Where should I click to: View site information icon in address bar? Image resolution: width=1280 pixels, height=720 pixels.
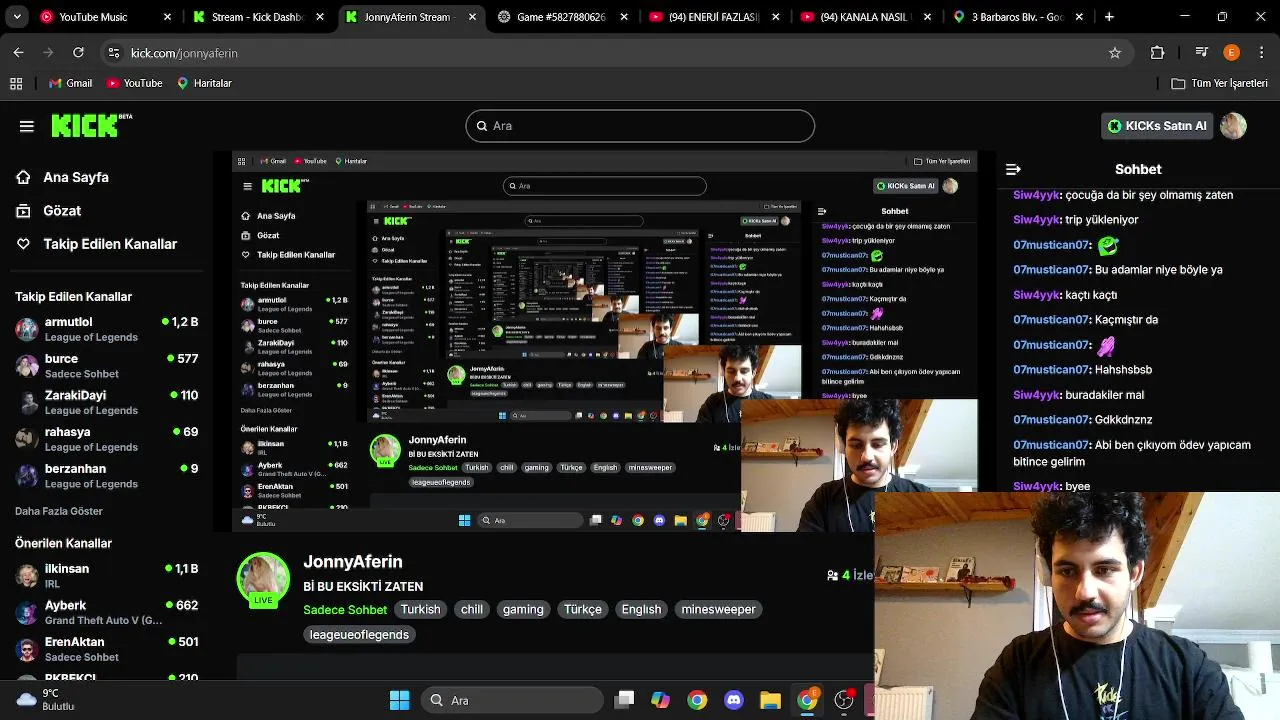pos(113,53)
